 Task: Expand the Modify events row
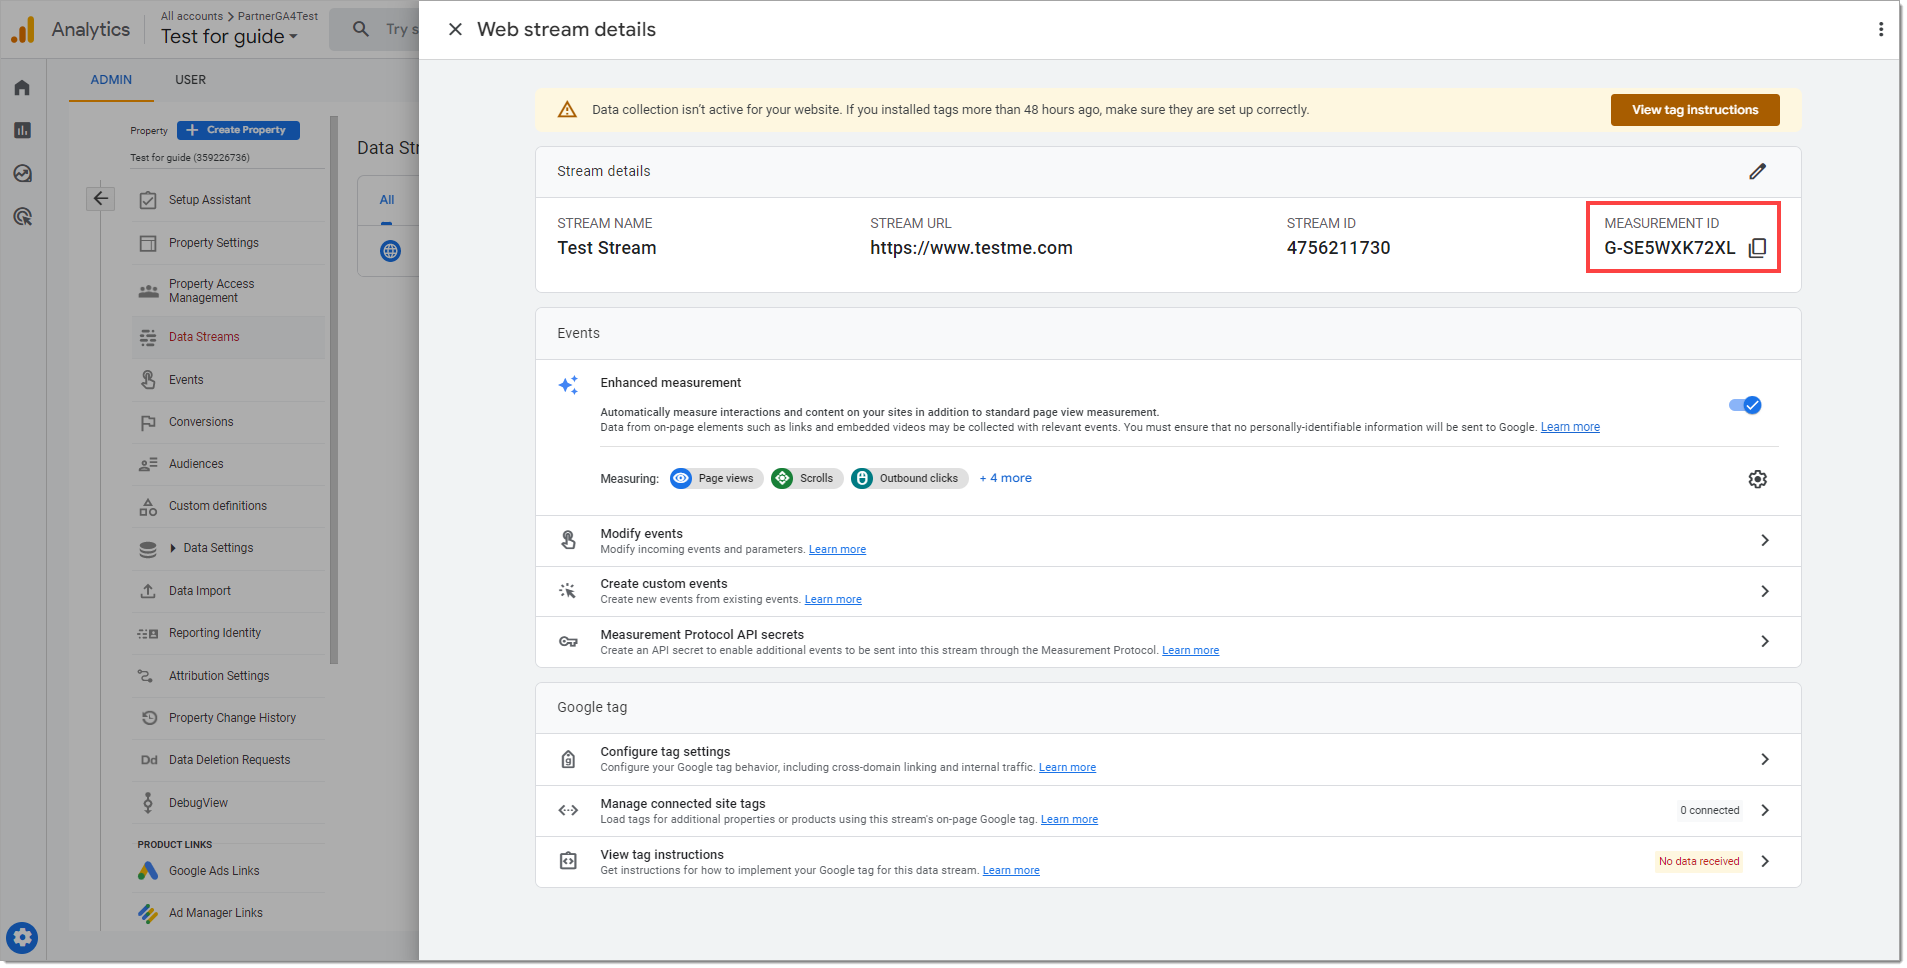1764,541
